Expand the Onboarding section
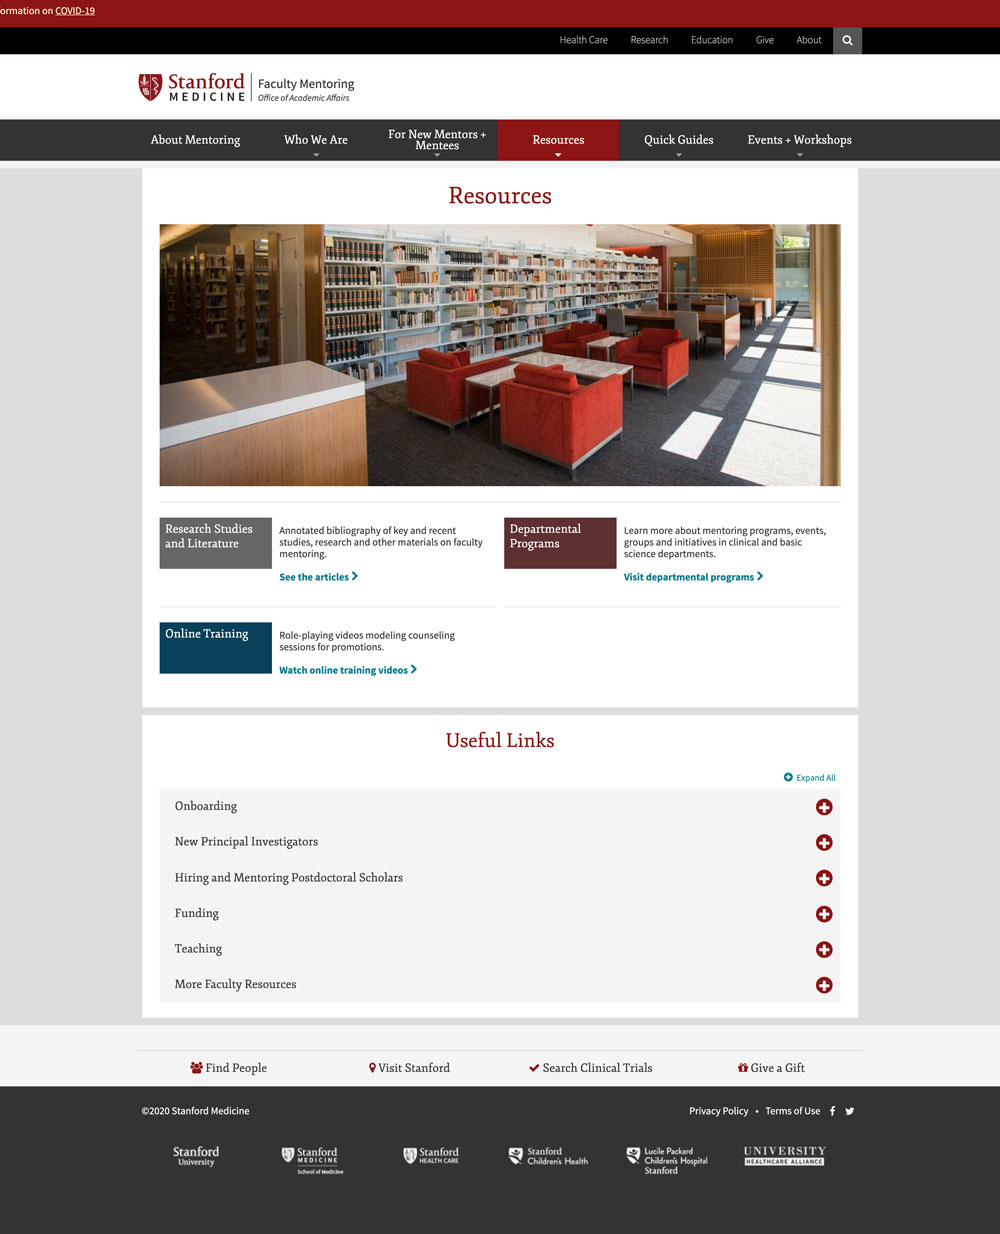Viewport: 1000px width, 1234px height. coord(824,807)
